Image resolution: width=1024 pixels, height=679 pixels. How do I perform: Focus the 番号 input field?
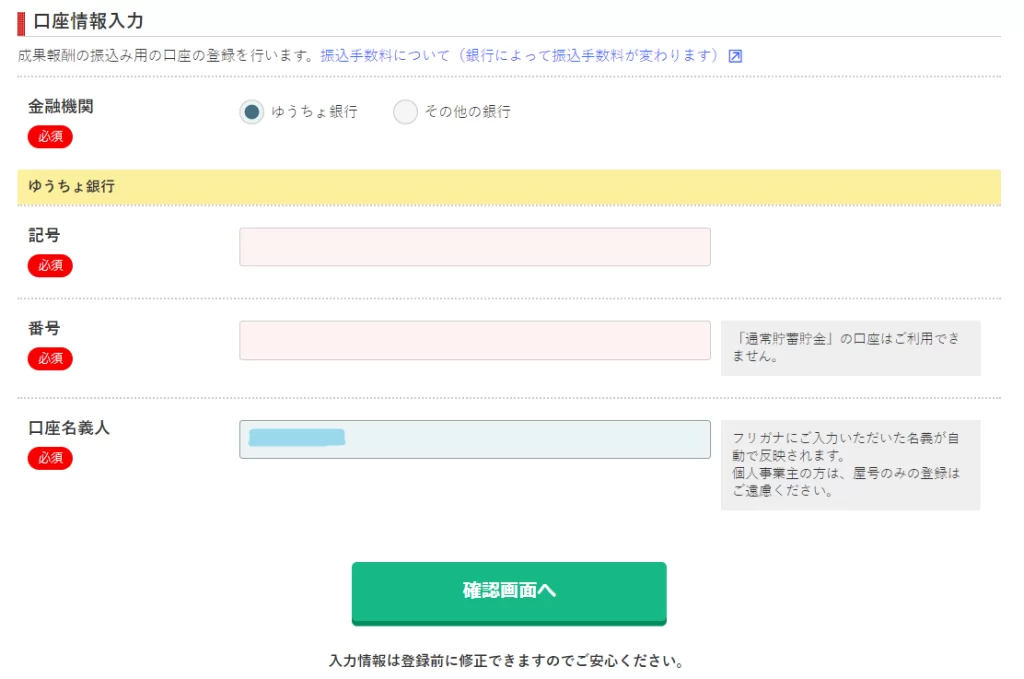click(474, 340)
